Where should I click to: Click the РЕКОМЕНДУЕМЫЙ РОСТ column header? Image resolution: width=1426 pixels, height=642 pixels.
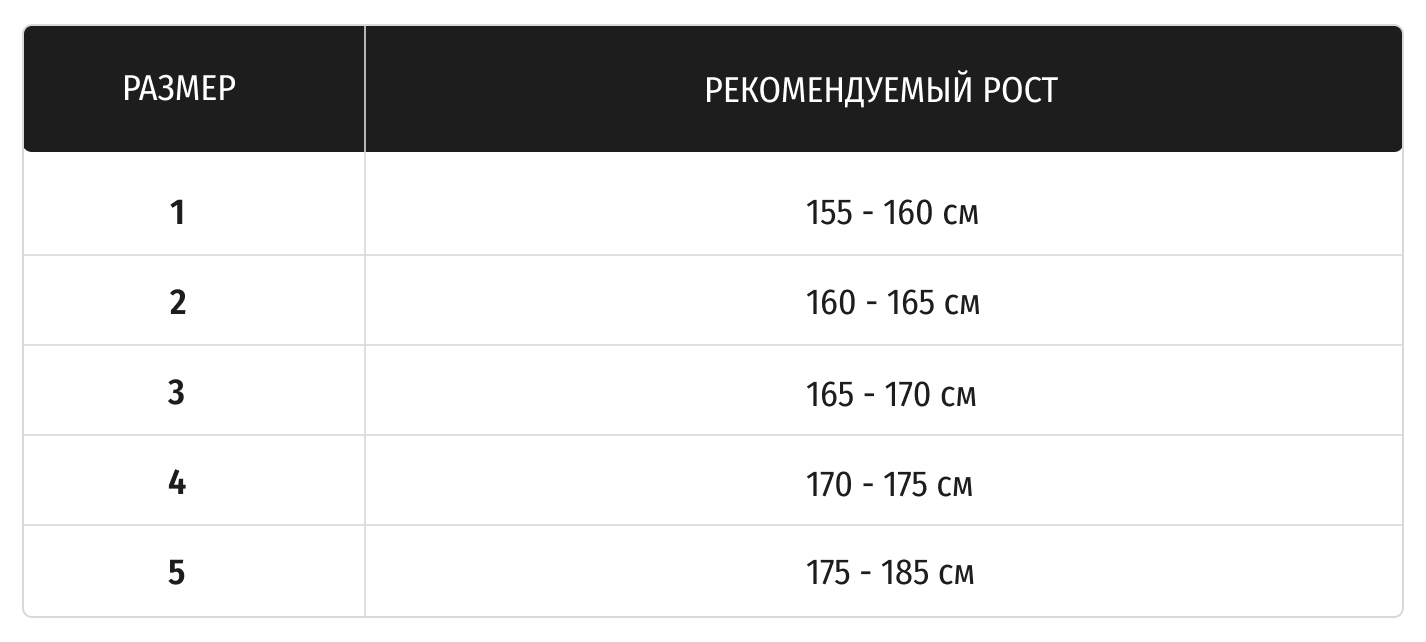coord(881,90)
